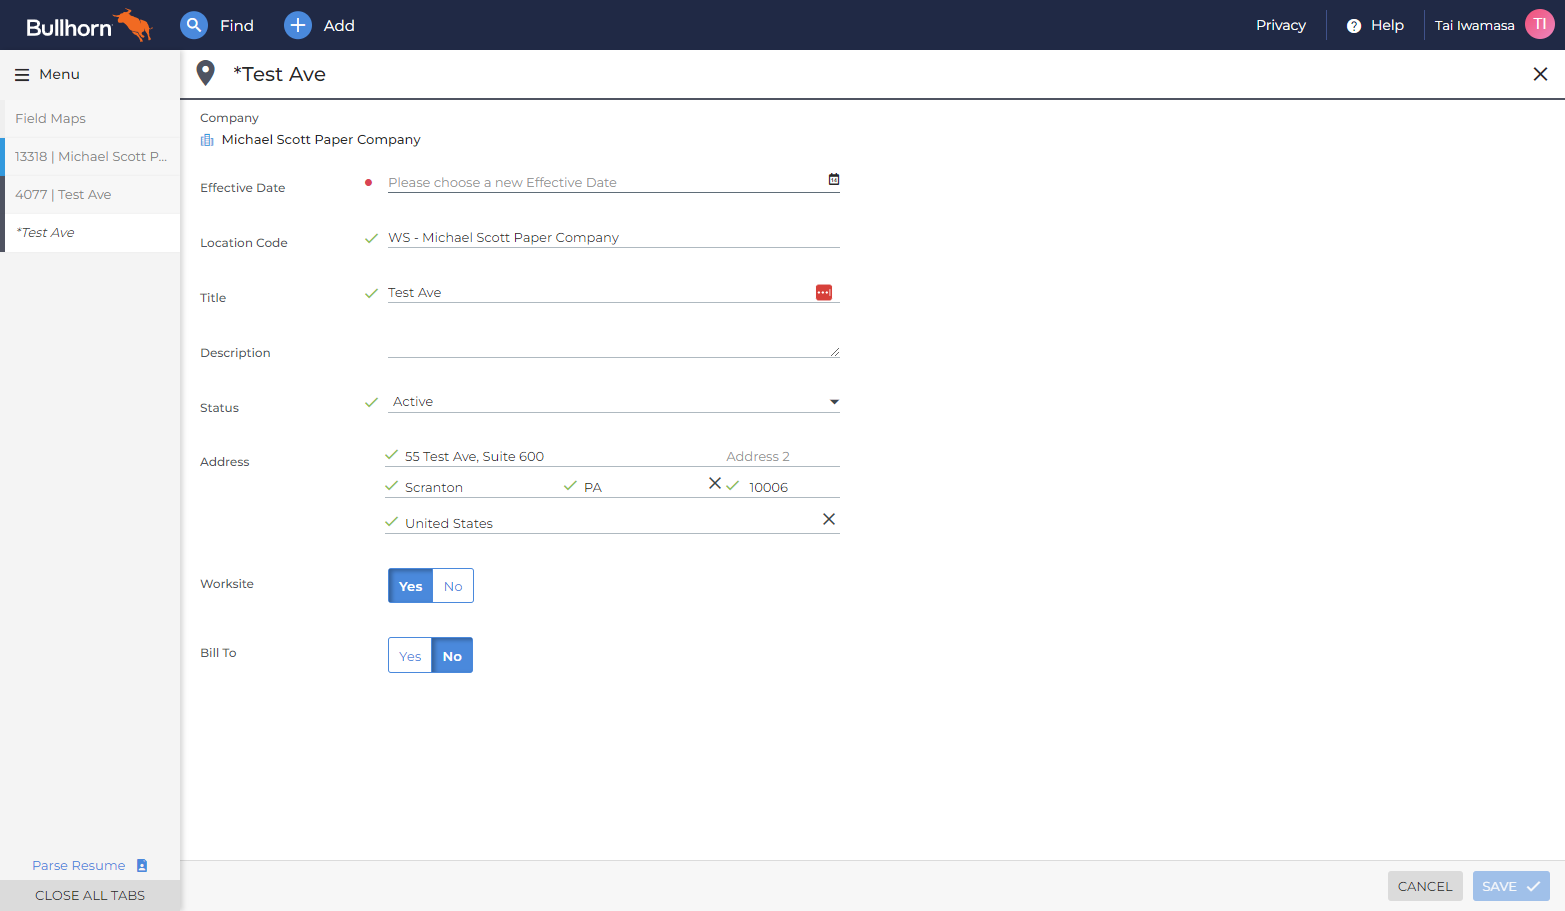Clear the PA state value
Screen dimensions: 1565x911
click(715, 483)
